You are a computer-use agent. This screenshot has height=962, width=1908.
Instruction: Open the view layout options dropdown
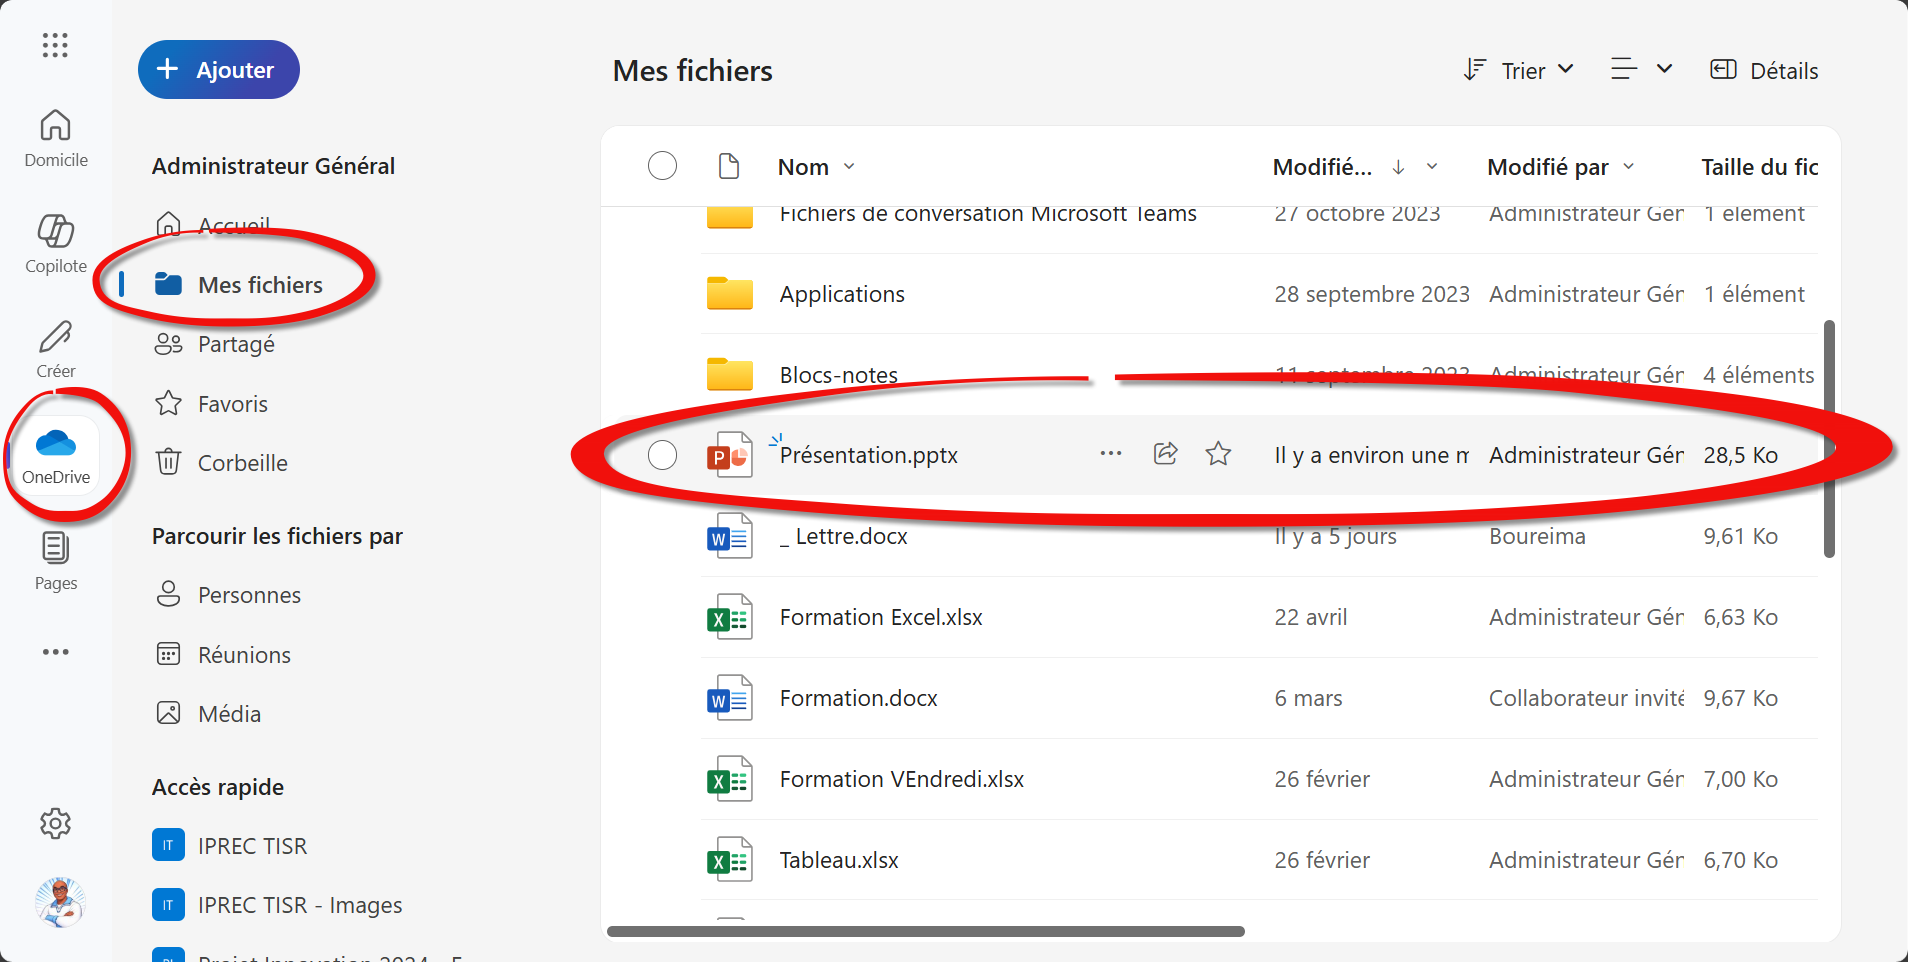click(x=1641, y=69)
